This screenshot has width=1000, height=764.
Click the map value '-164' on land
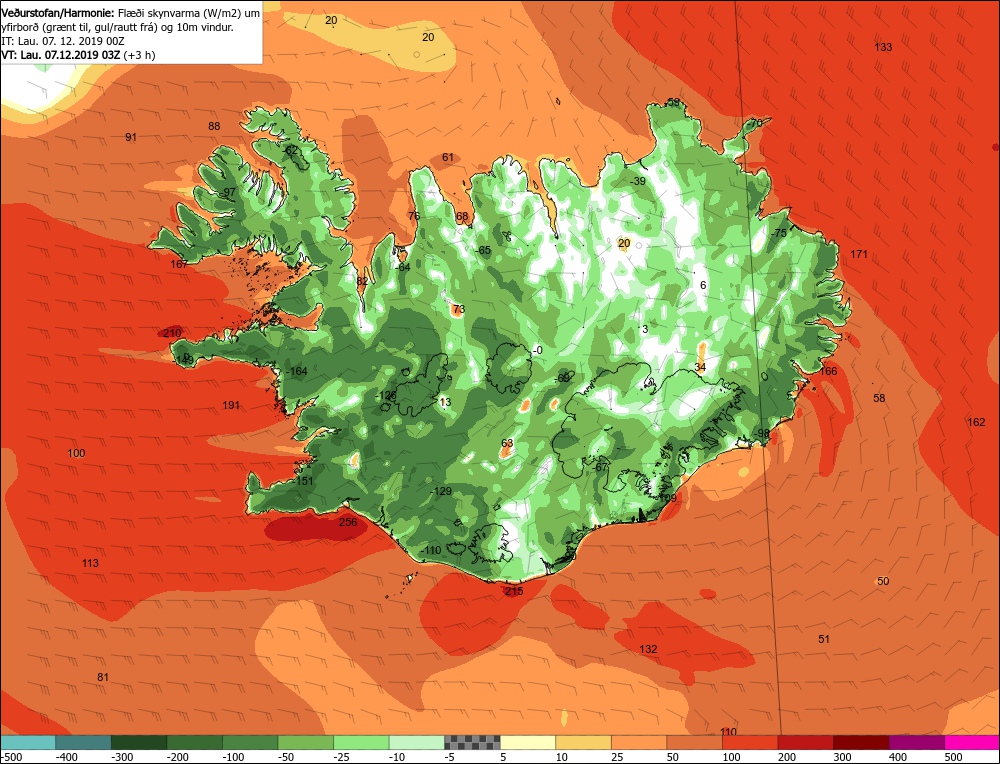tap(297, 371)
